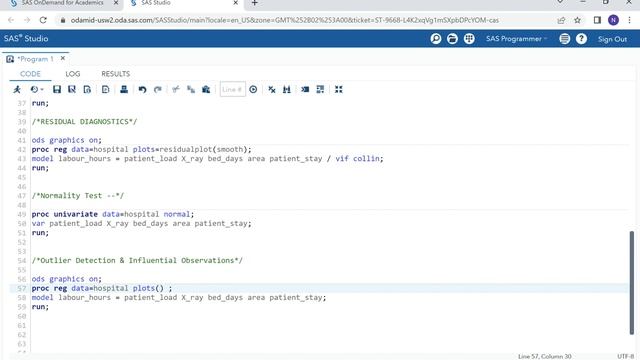Print the code with the printer icon
Viewport: 640px width, 360px height.
coord(124,89)
